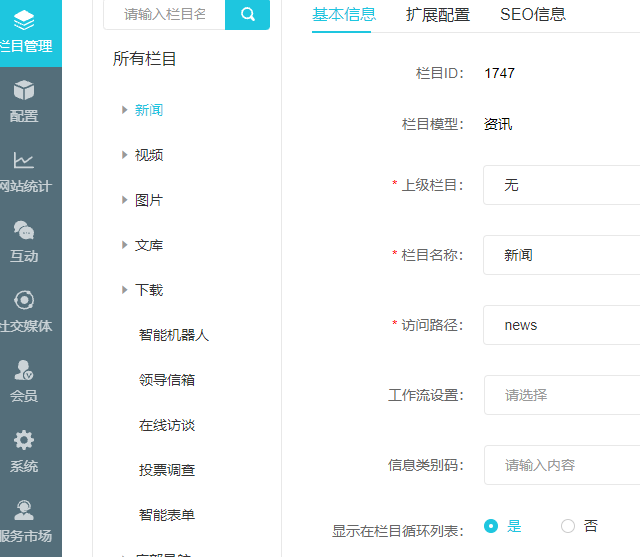Screen dimensions: 640x557
Task: Open the 配置 sidebar icon
Action: [24, 101]
